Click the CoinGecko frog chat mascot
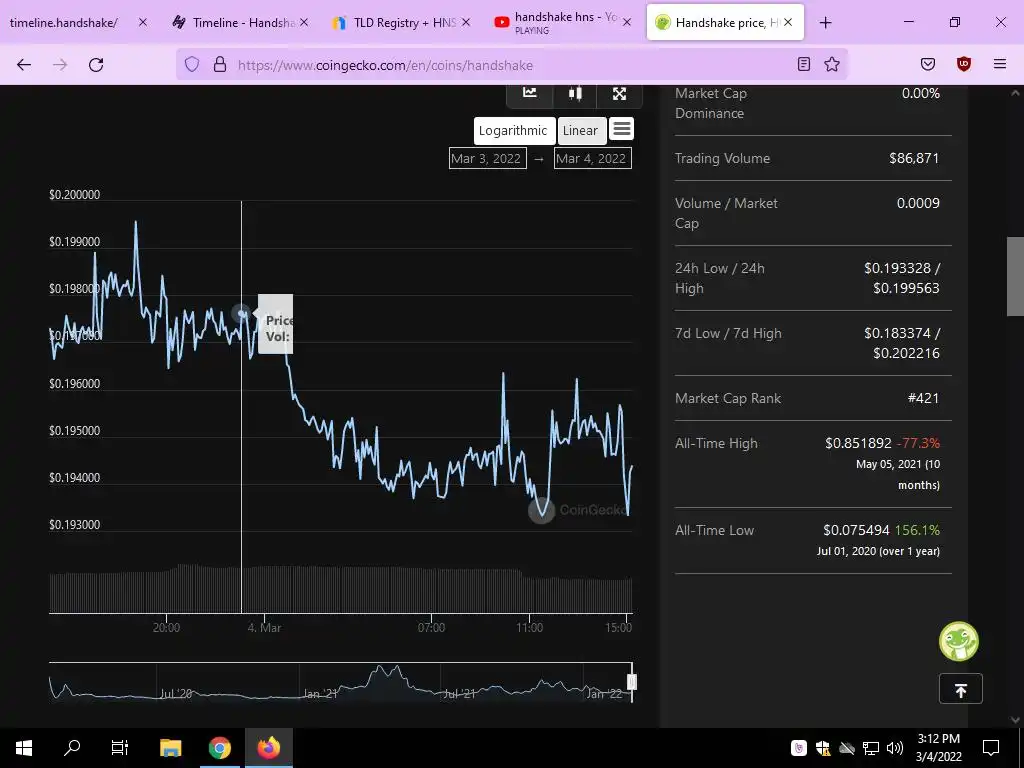Image resolution: width=1024 pixels, height=768 pixels. (959, 641)
